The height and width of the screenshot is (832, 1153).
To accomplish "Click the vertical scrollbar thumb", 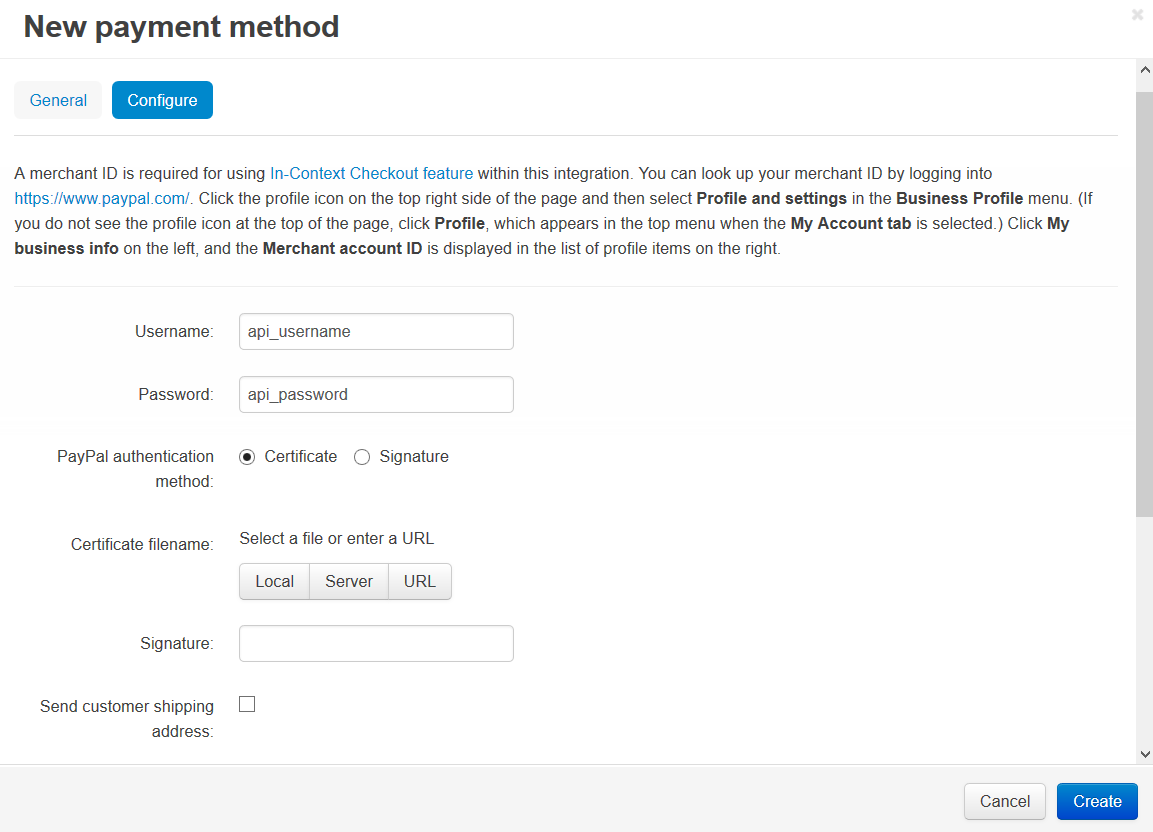I will pos(1145,305).
